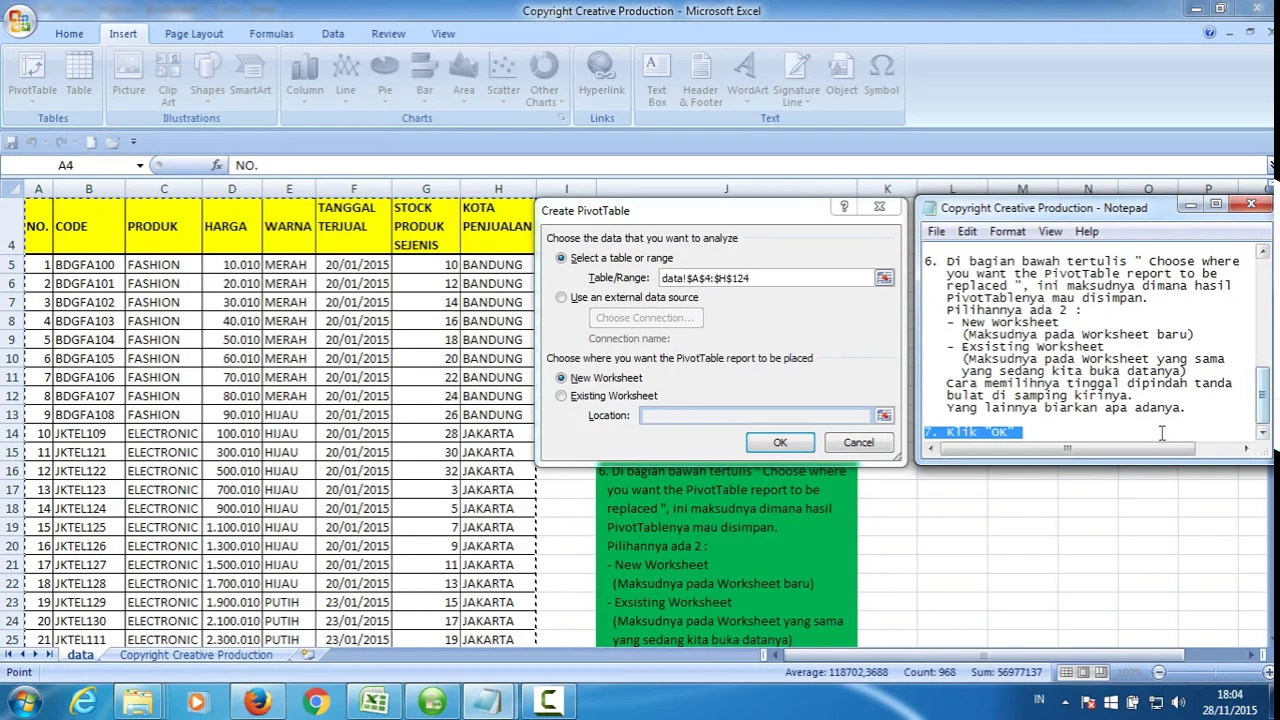Click Cancel in Create PivotTable dialog
The height and width of the screenshot is (720, 1280).
[x=858, y=443]
